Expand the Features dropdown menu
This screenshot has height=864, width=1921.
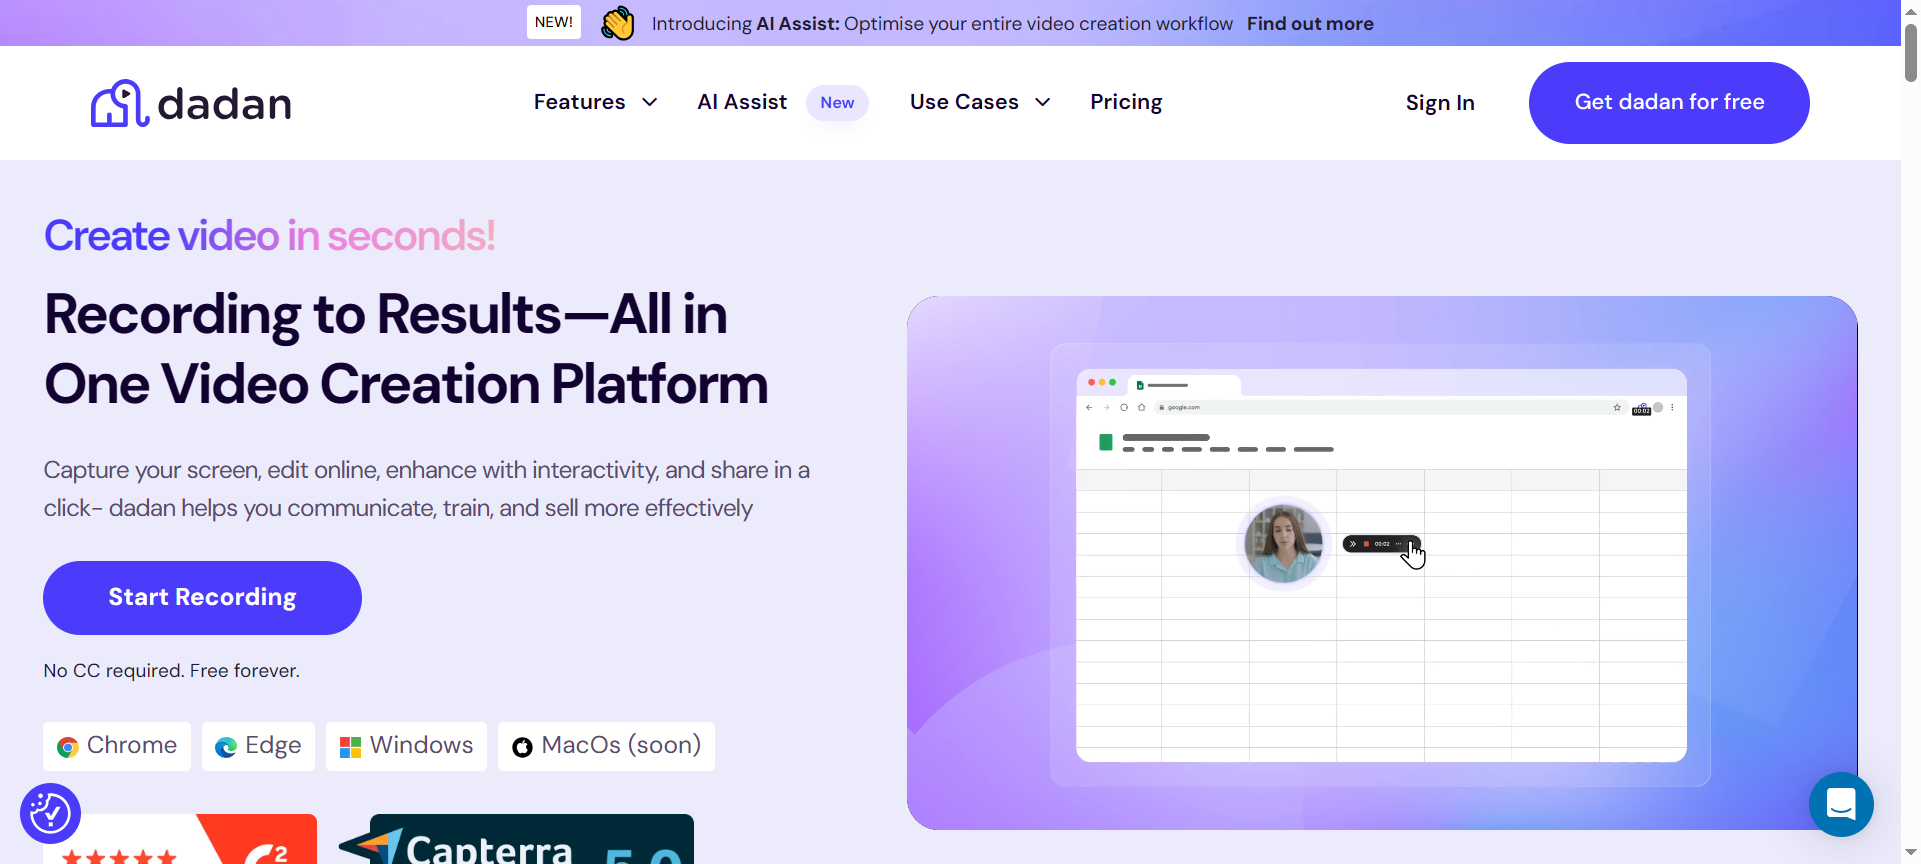pyautogui.click(x=580, y=102)
